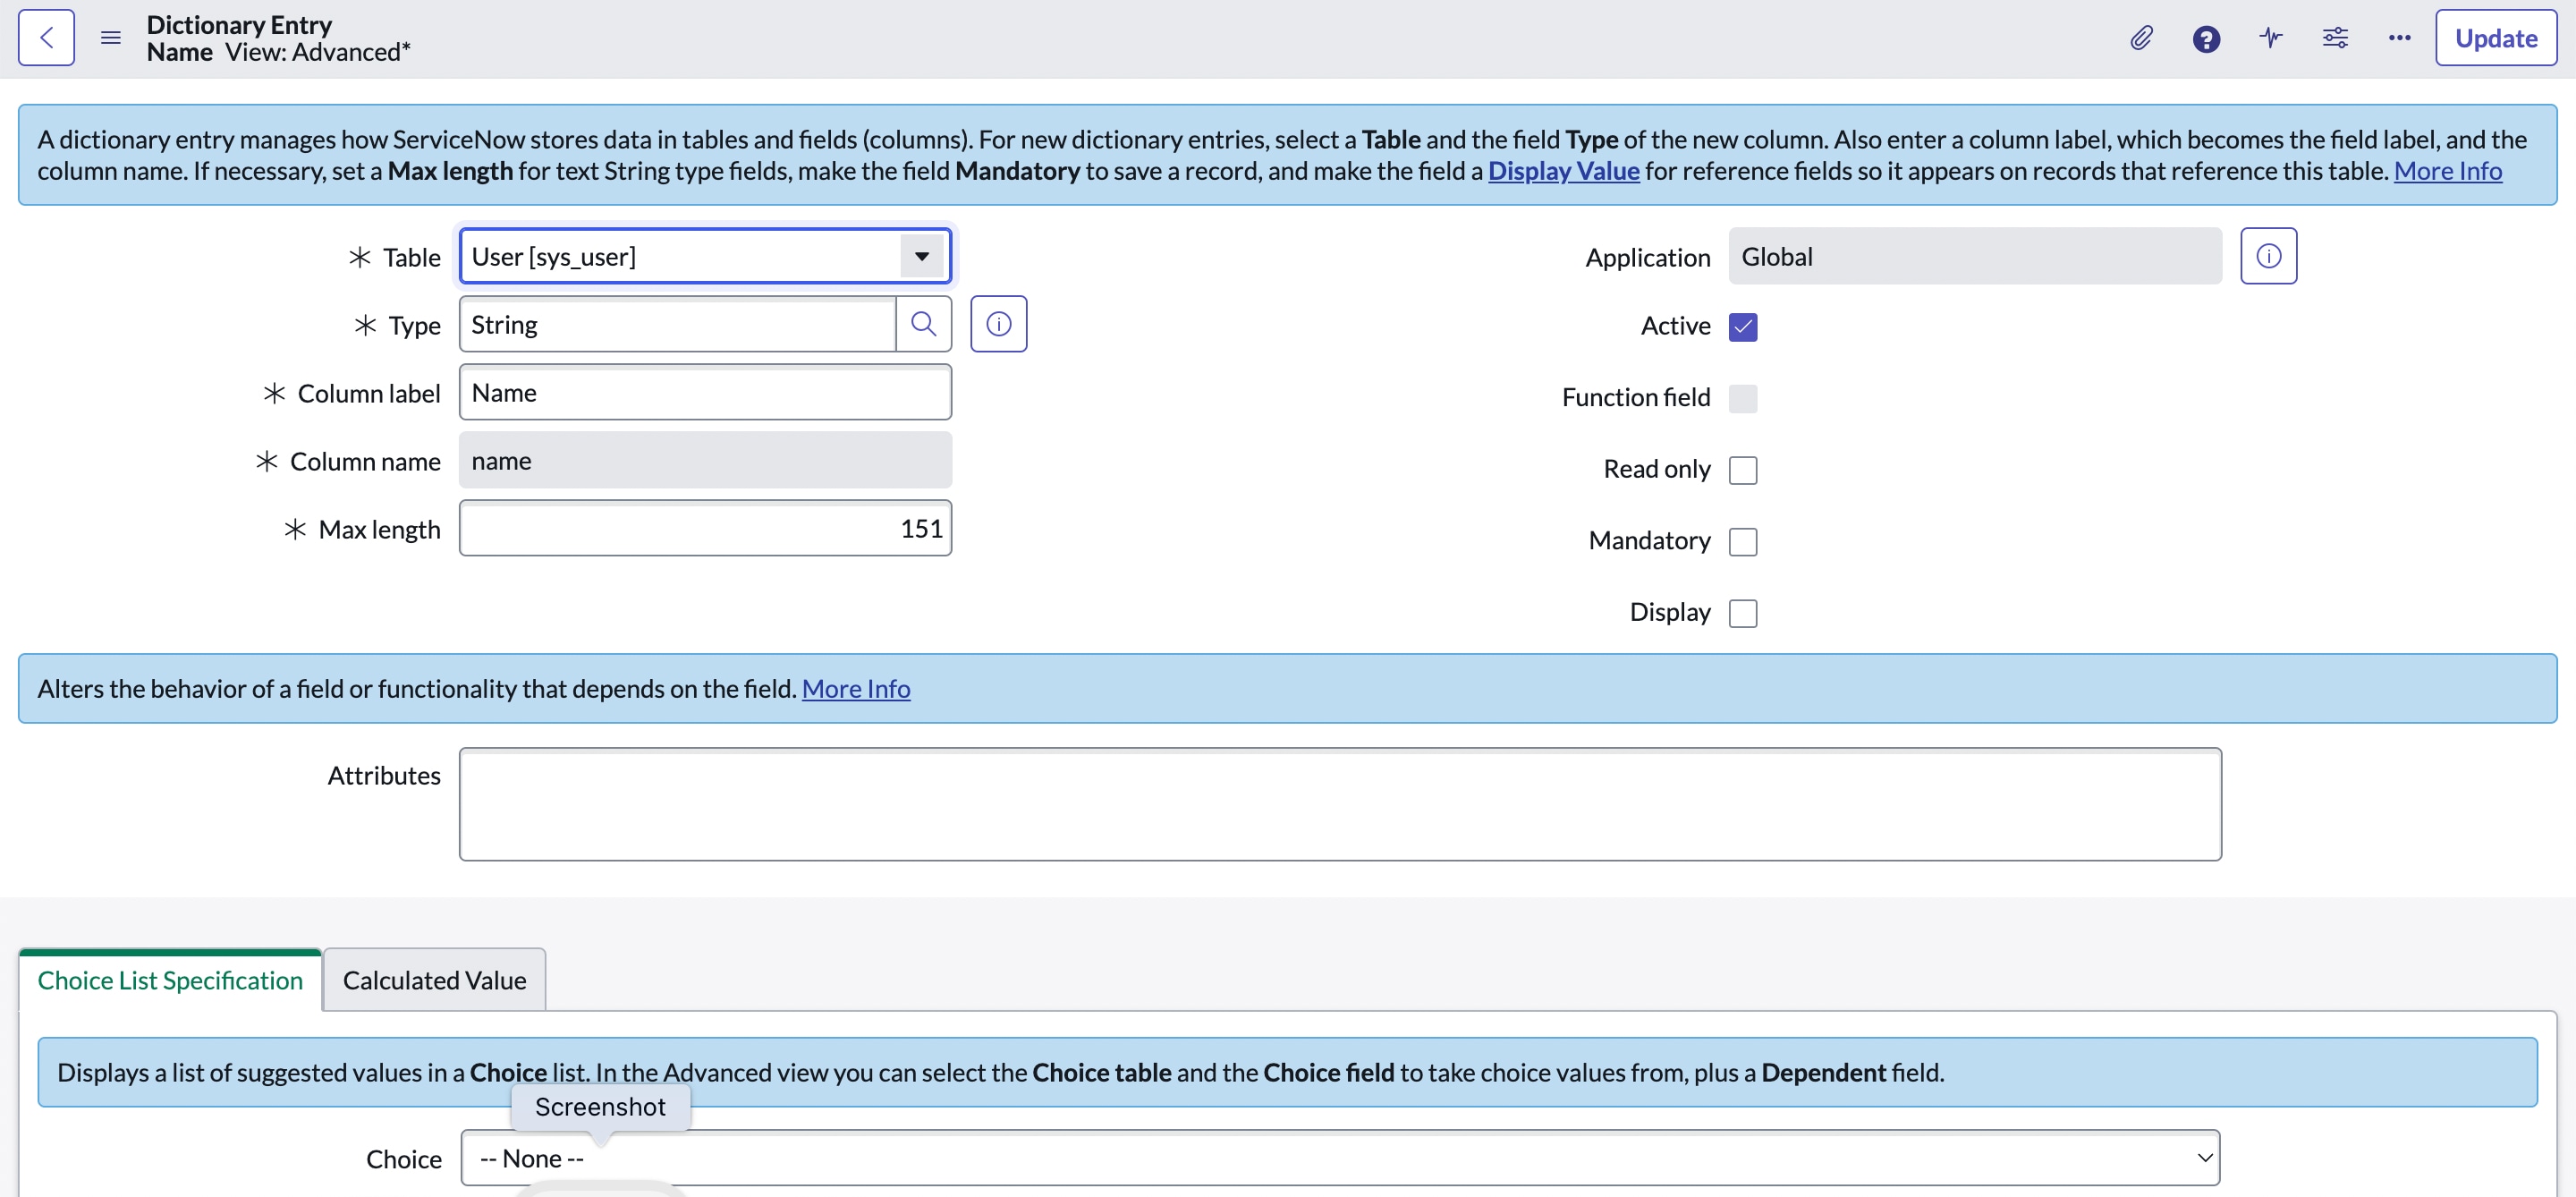Open the Choice dropdown showing None
The image size is (2576, 1197).
1340,1158
